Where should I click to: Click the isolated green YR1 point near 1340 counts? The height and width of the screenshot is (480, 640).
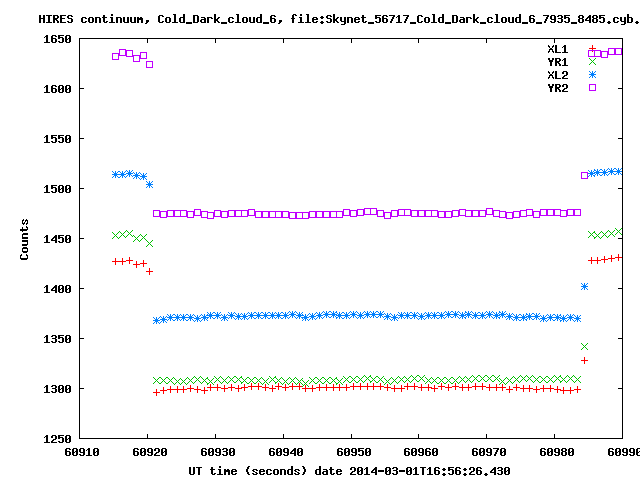(x=584, y=347)
